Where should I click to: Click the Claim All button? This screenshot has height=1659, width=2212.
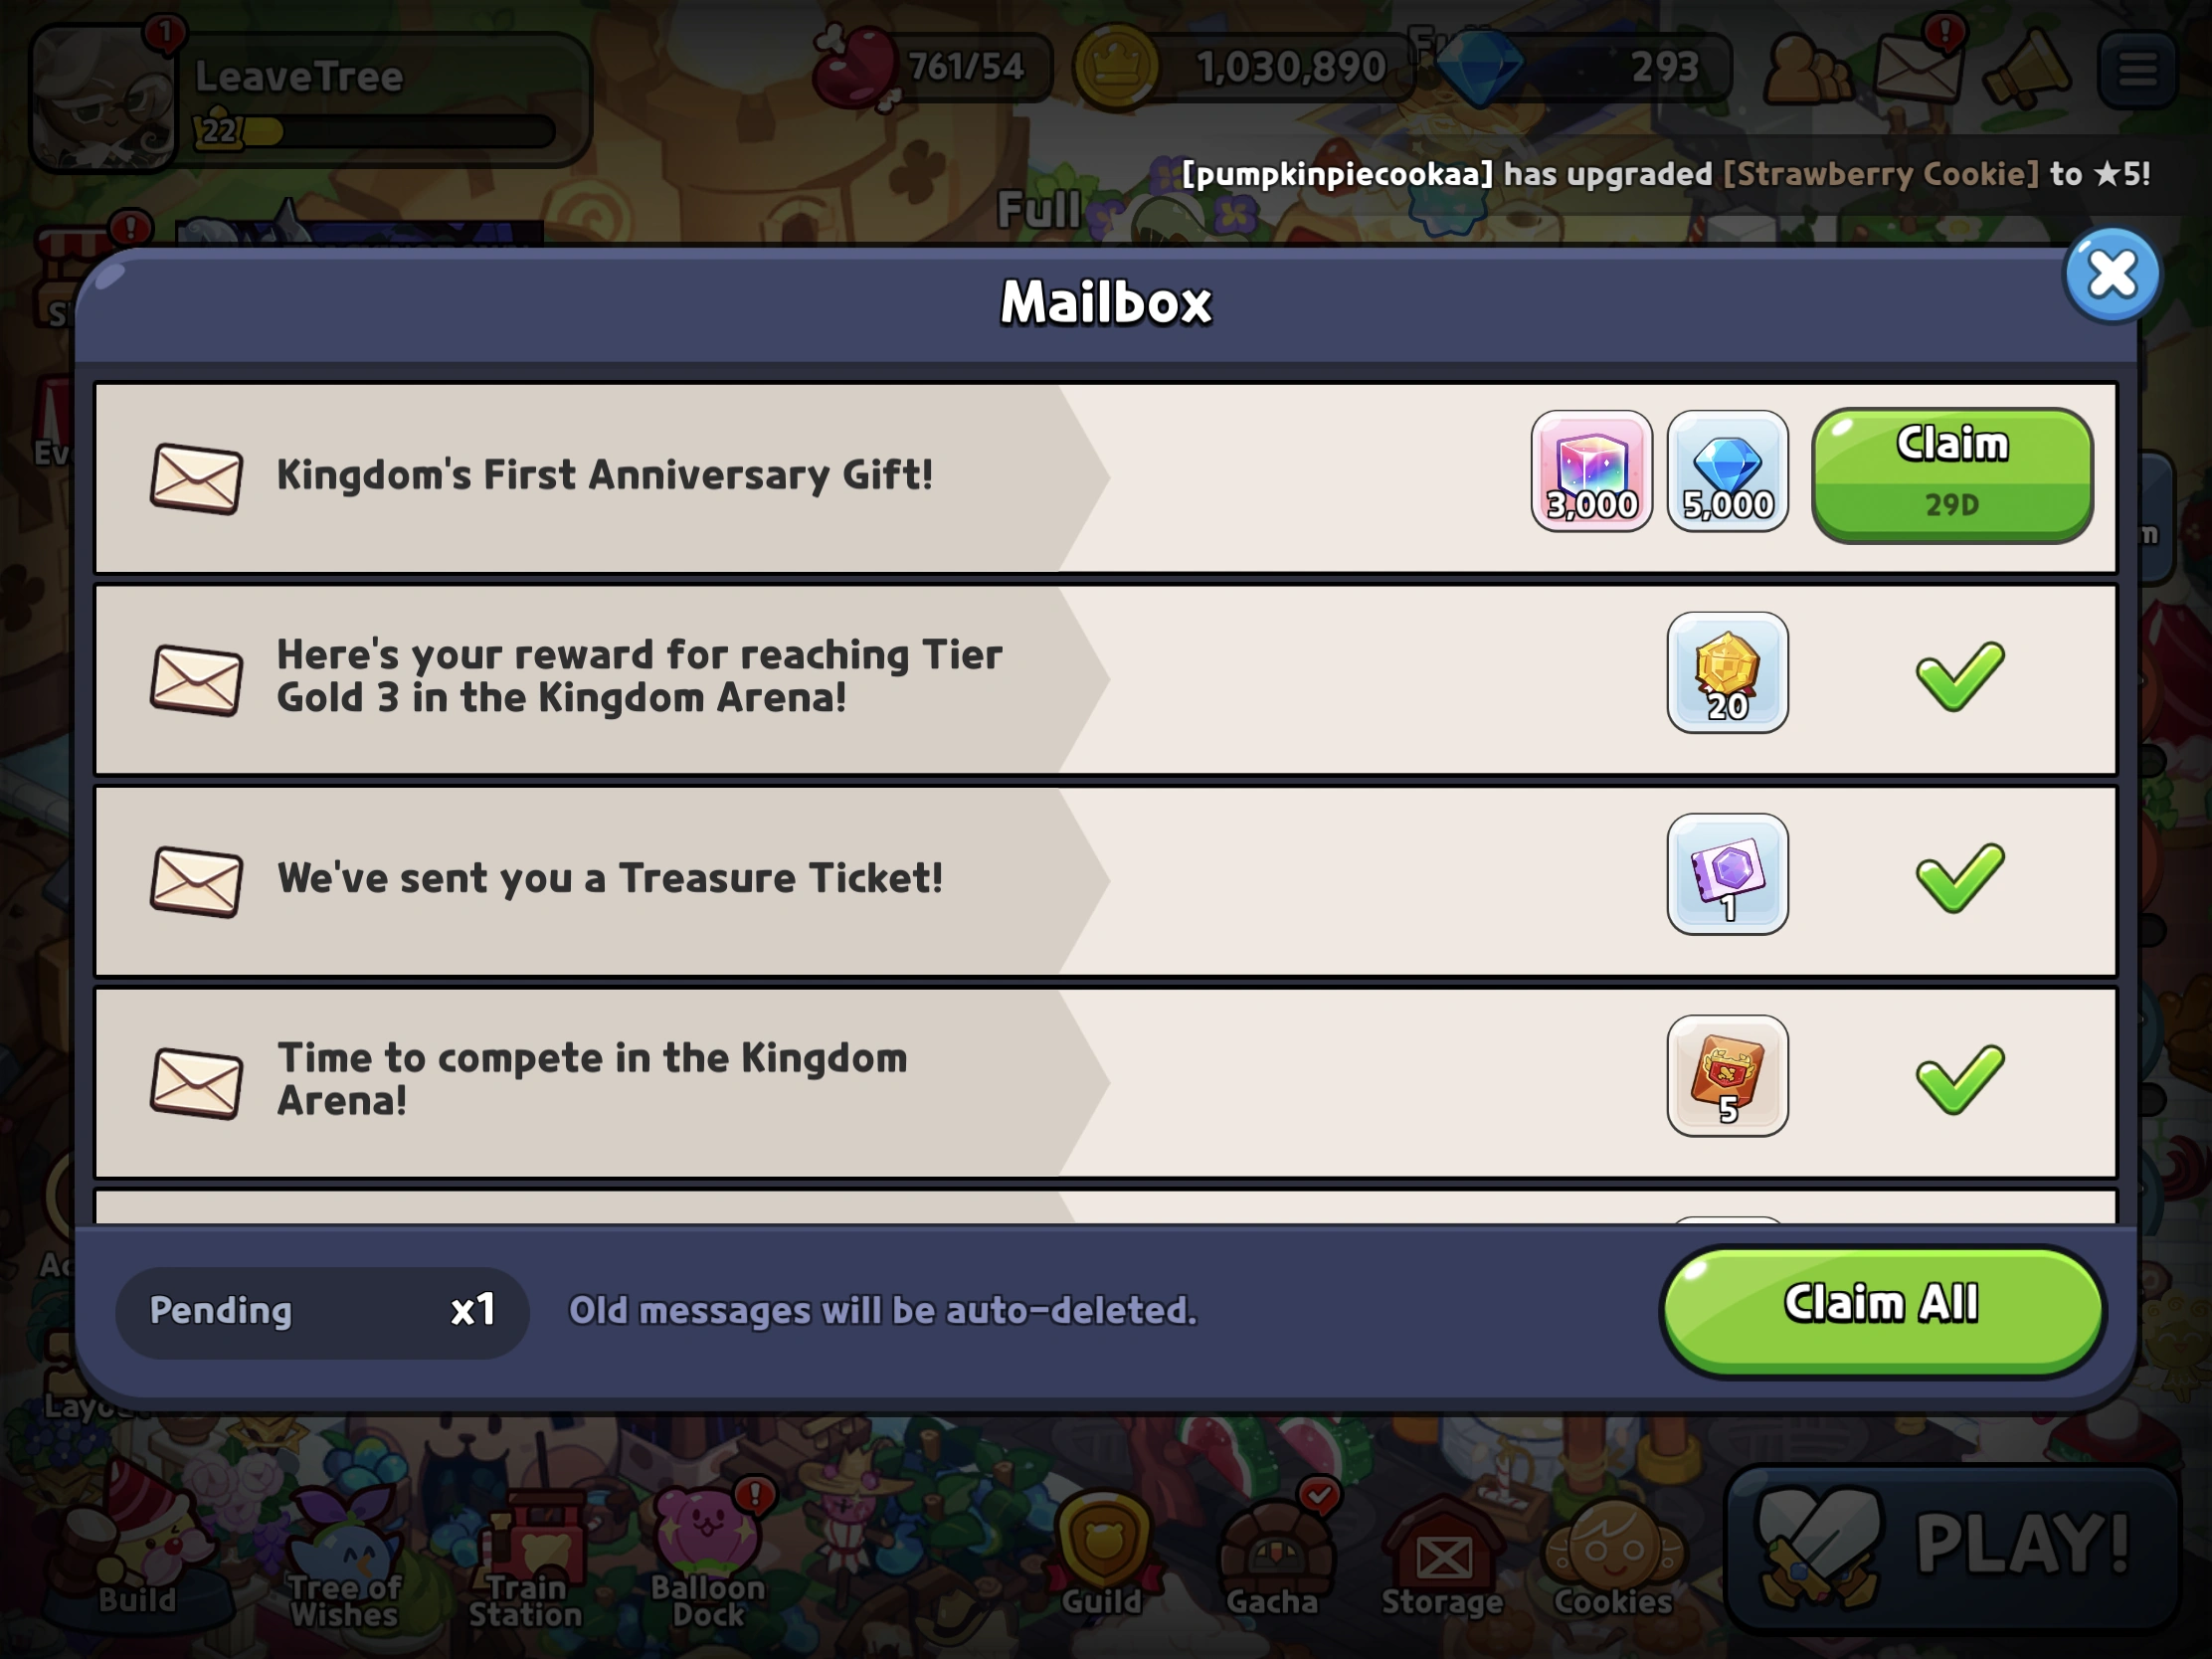1882,1310
